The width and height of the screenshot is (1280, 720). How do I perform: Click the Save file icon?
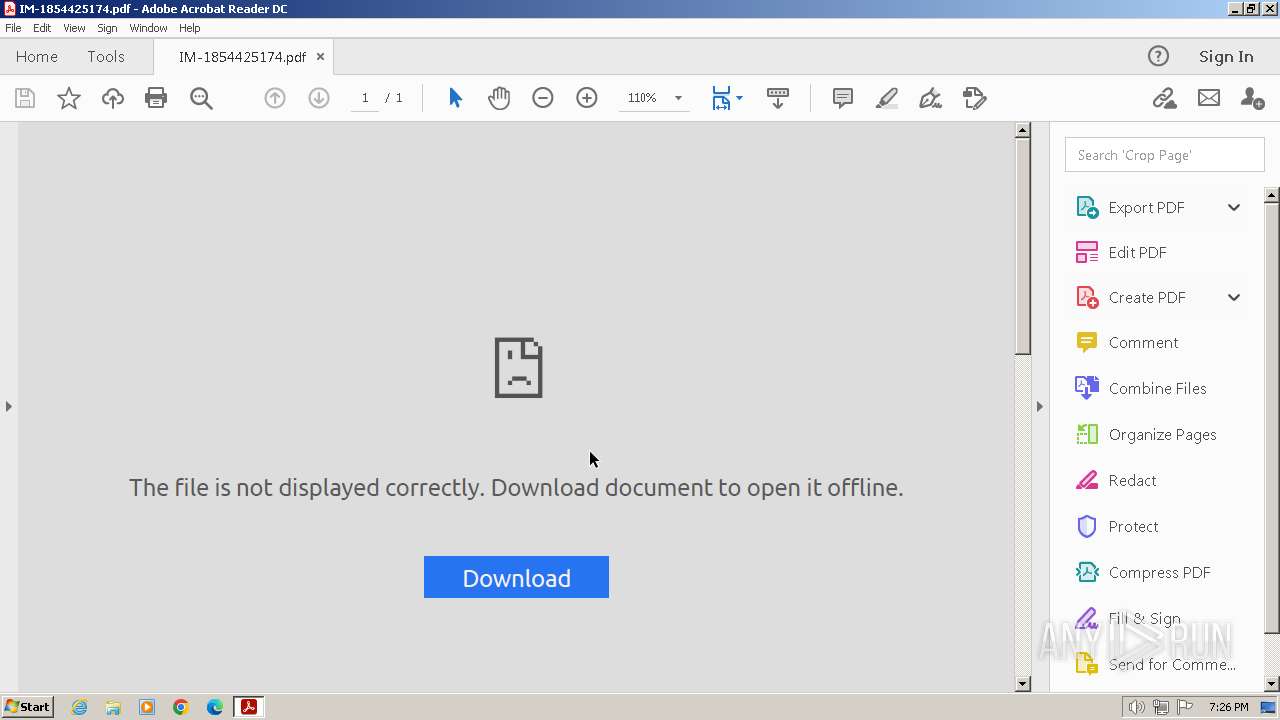tap(25, 98)
